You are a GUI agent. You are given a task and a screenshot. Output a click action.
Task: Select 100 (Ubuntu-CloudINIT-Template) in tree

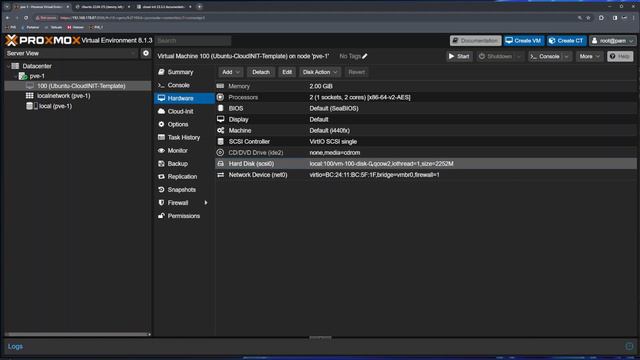78,86
